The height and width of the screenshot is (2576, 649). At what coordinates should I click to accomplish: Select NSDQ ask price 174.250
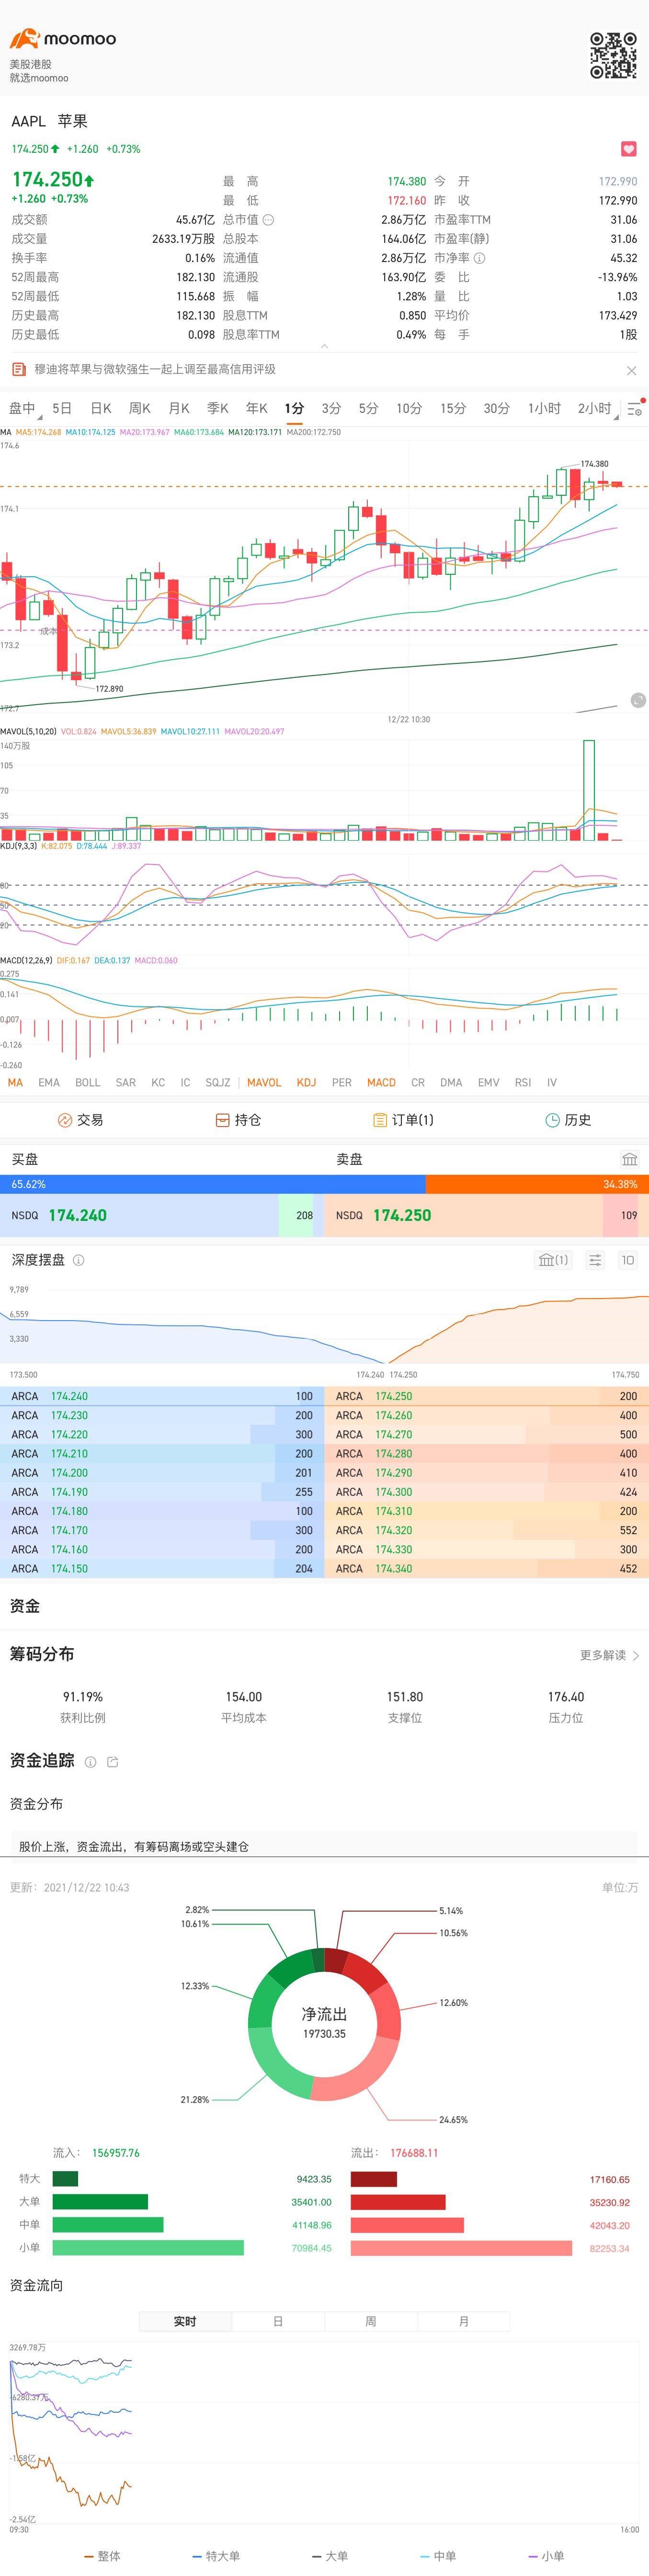[x=402, y=1215]
